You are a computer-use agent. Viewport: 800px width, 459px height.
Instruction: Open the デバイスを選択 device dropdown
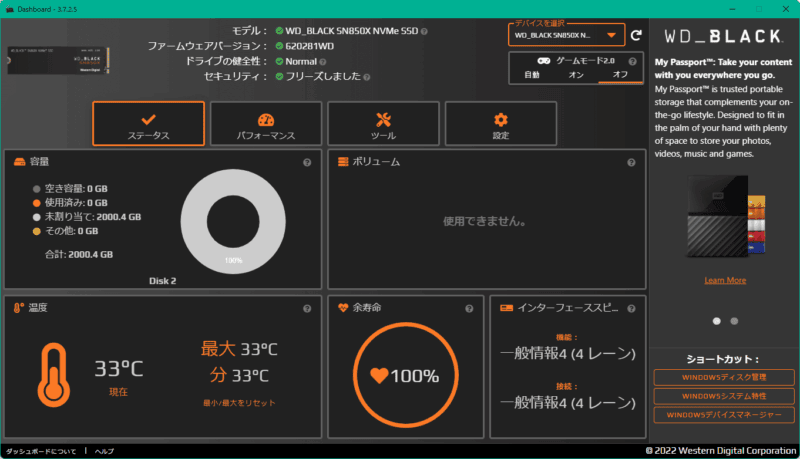(566, 35)
